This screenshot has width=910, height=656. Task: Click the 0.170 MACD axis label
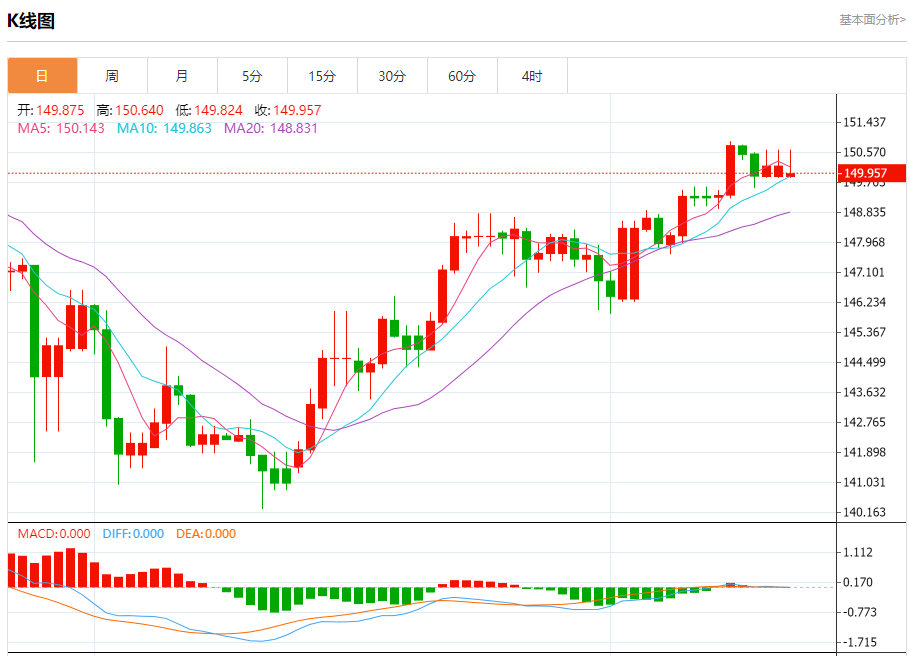point(858,582)
